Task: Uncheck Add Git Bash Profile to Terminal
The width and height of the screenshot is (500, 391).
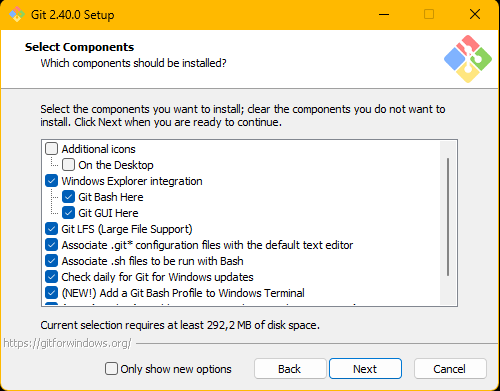Action: [51, 293]
